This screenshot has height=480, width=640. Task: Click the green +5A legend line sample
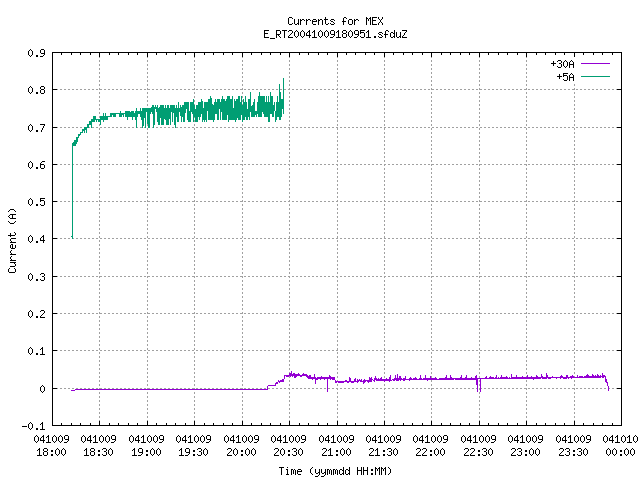point(595,76)
